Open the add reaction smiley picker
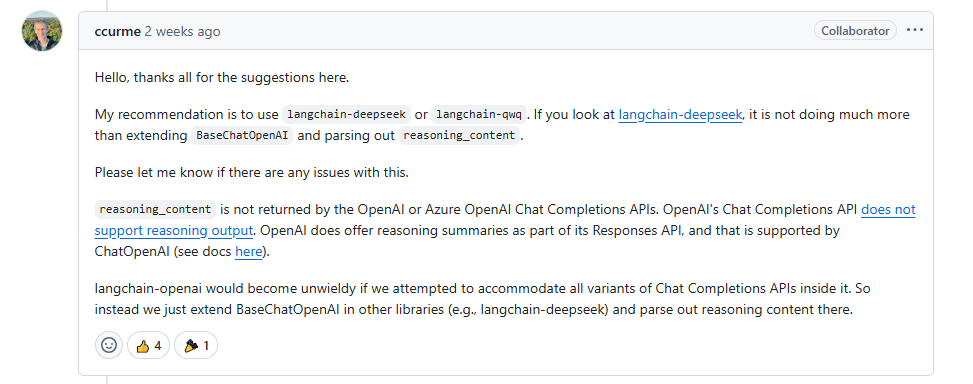This screenshot has width=973, height=384. 109,345
